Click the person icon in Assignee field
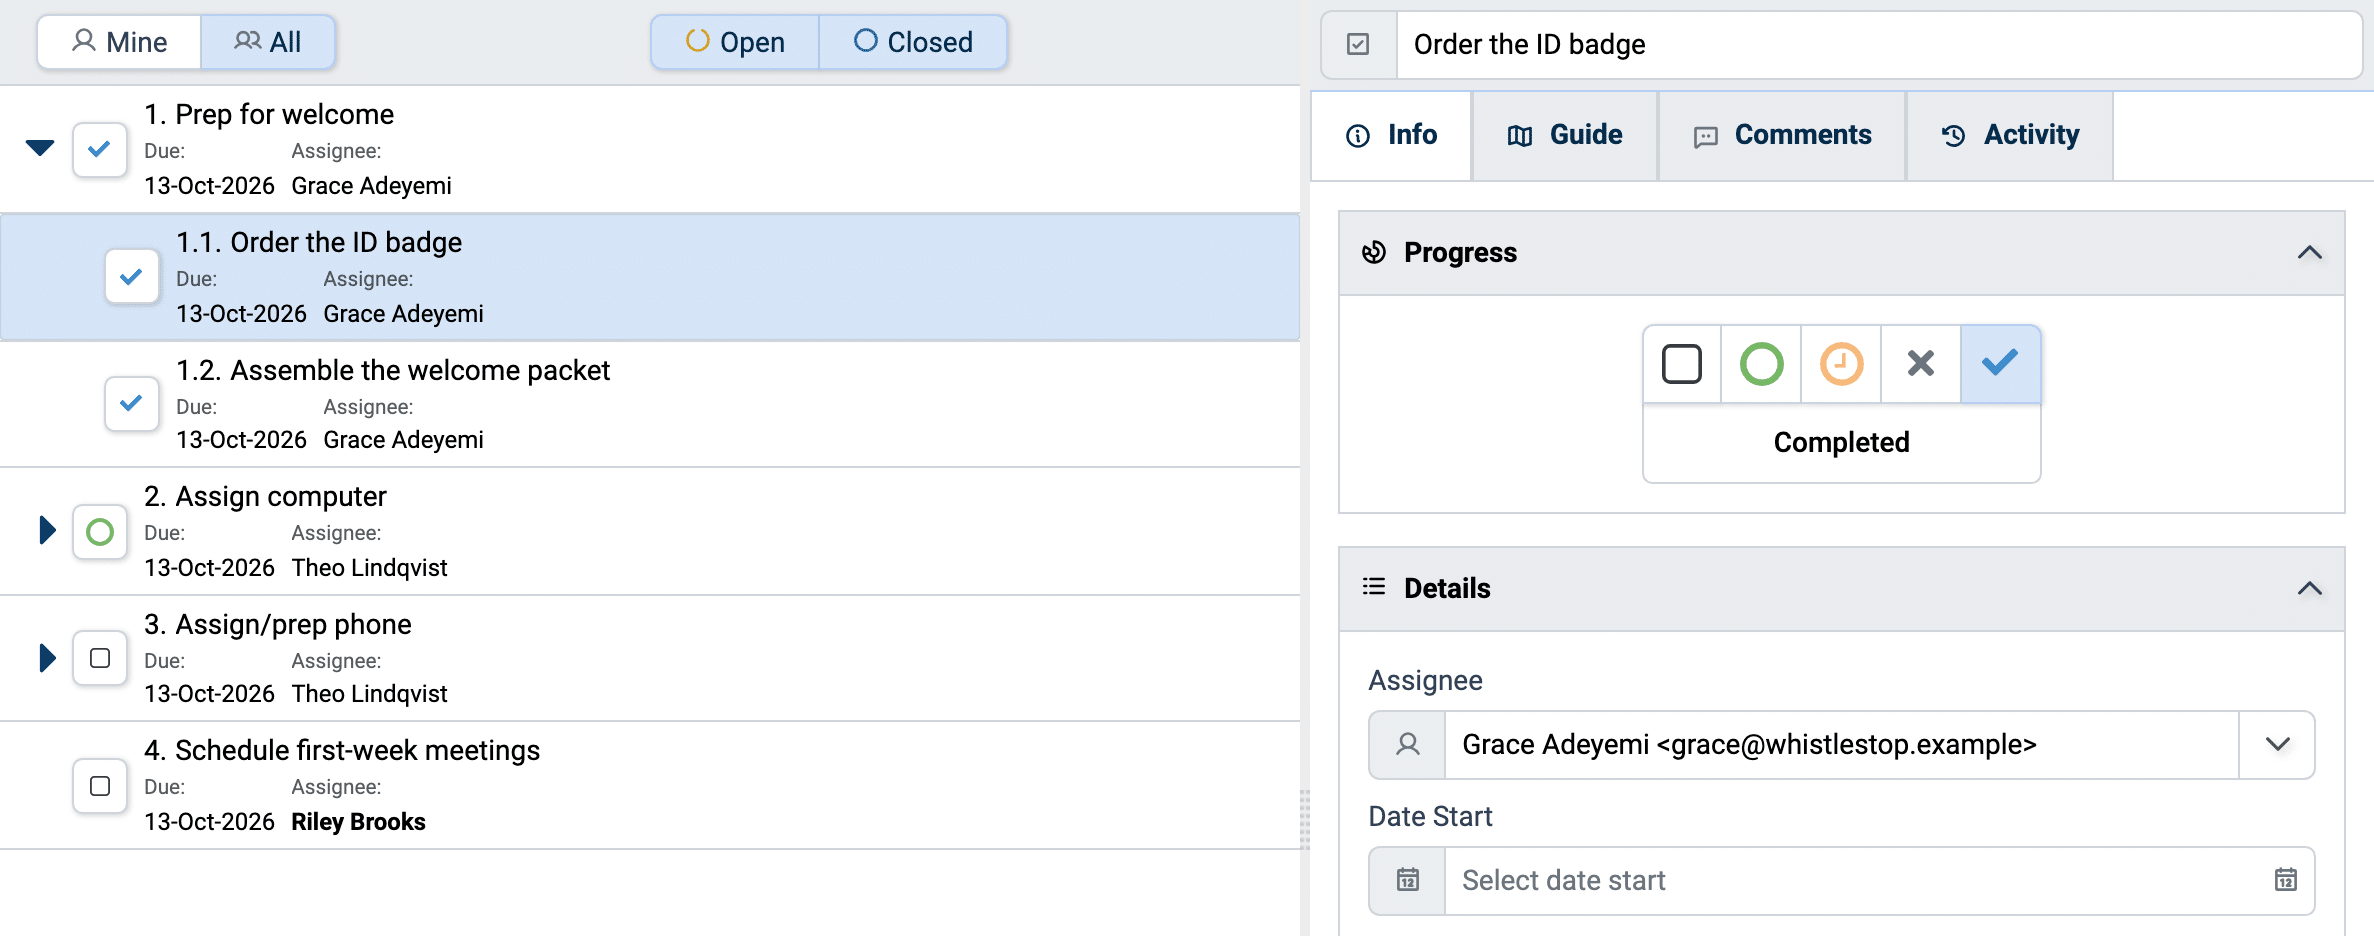The image size is (2374, 936). (1408, 744)
